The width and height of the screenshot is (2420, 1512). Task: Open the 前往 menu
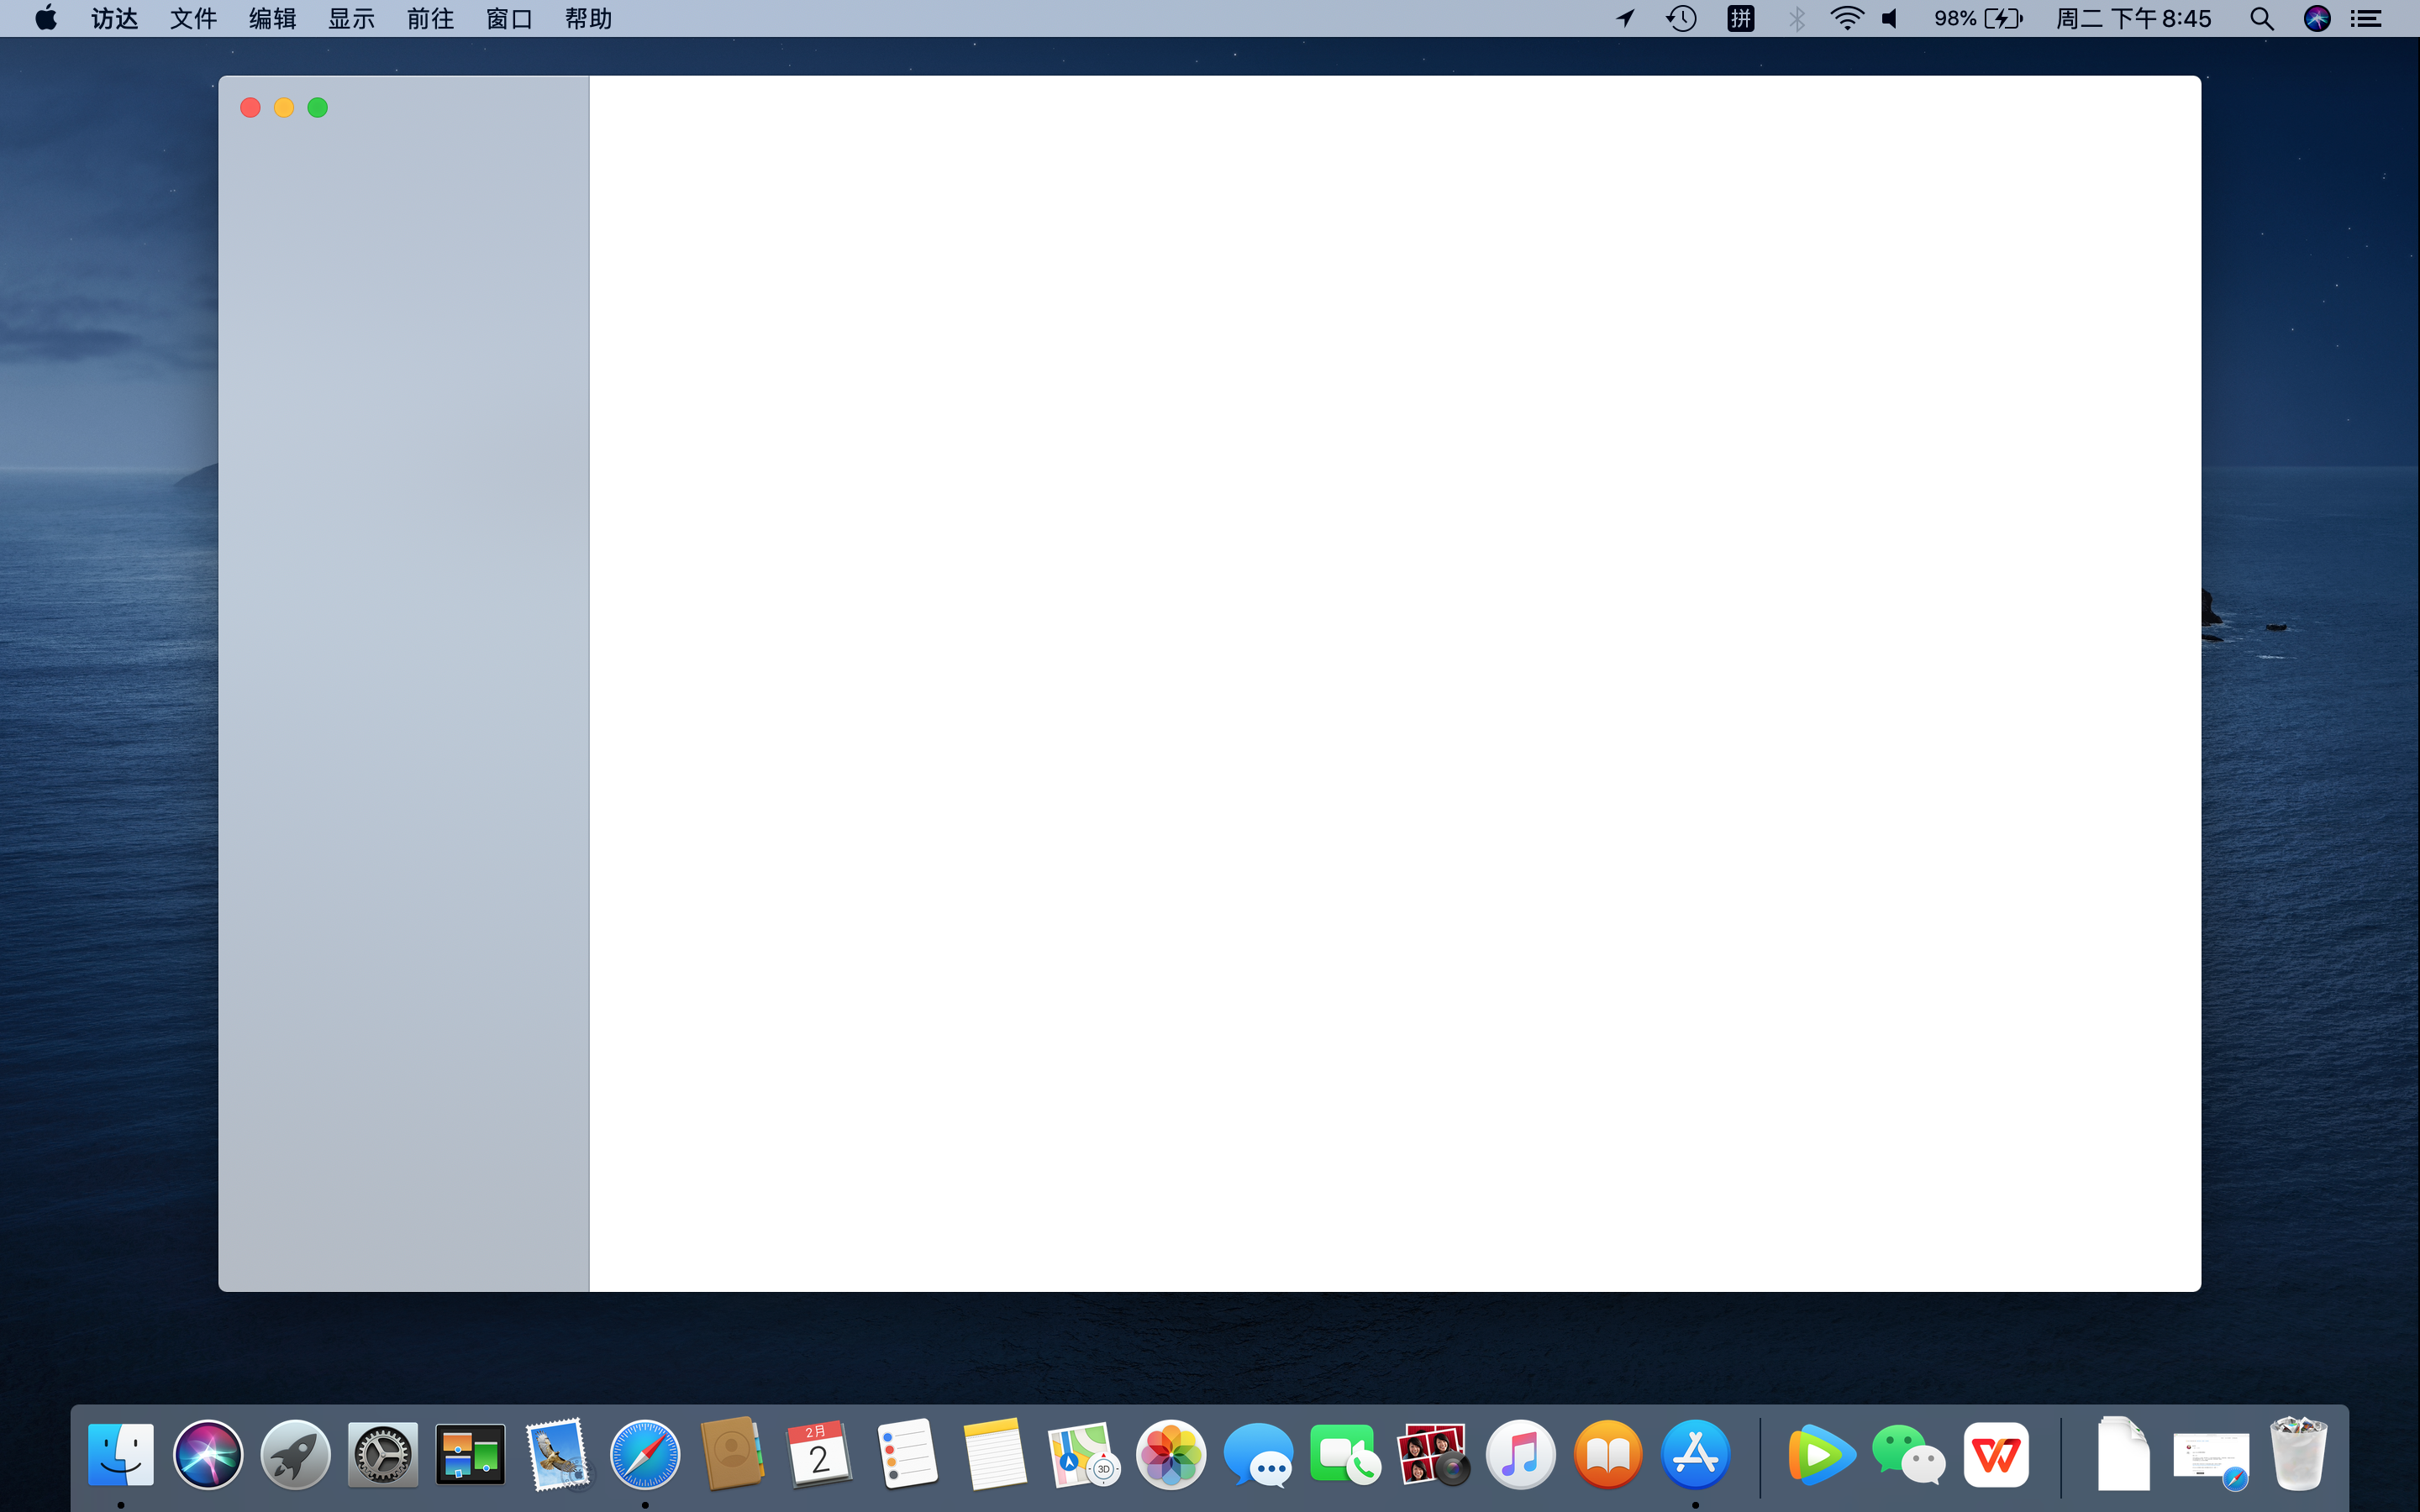click(x=430, y=18)
